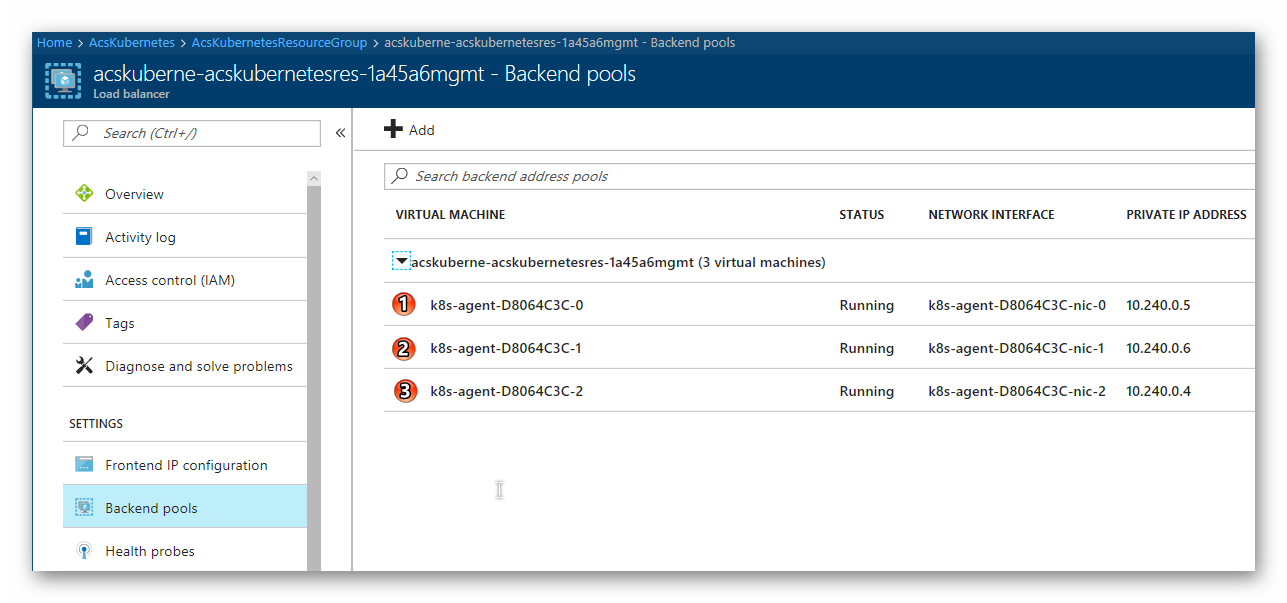Click the sidebar vertical scrollbar thumb
Screen dimensions: 1287x603
pos(314,378)
